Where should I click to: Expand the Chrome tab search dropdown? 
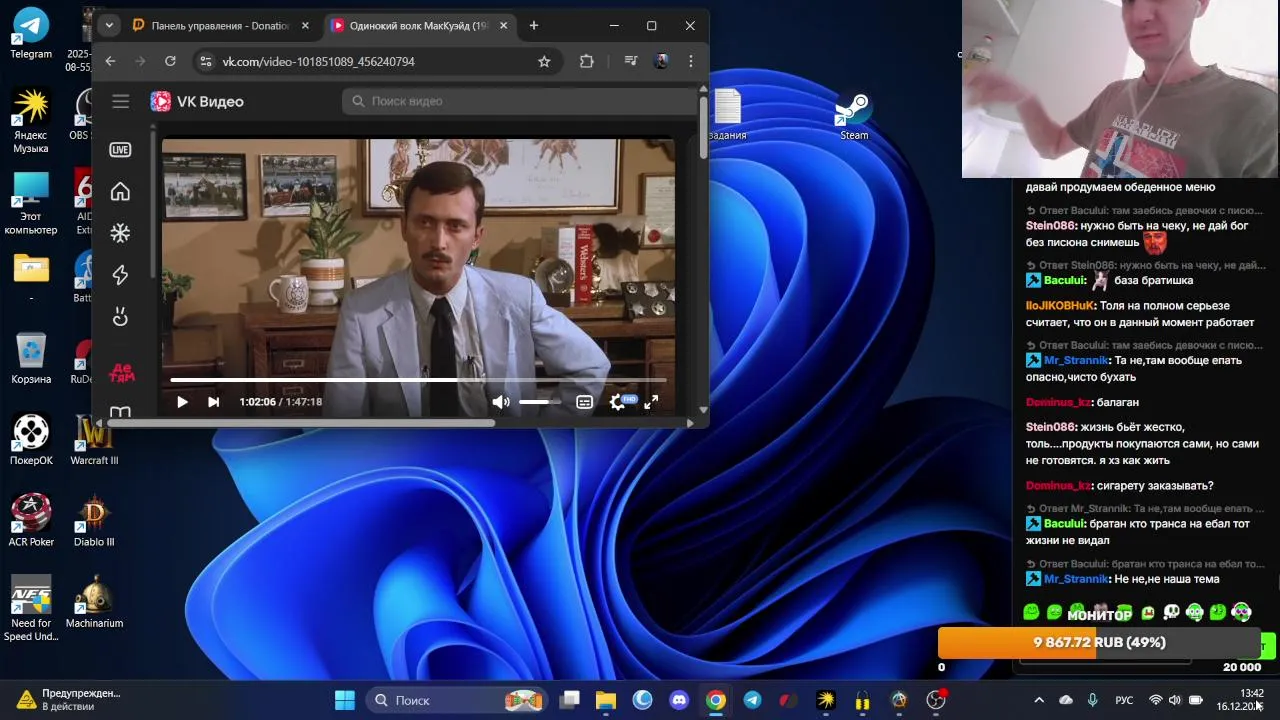[x=109, y=26]
